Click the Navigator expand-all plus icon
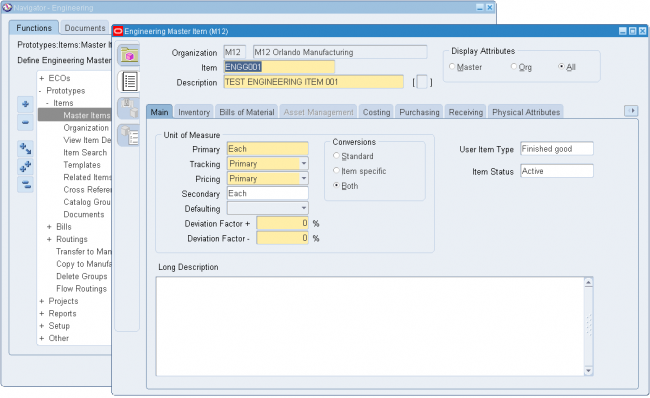The height and width of the screenshot is (398, 650). coord(25,166)
